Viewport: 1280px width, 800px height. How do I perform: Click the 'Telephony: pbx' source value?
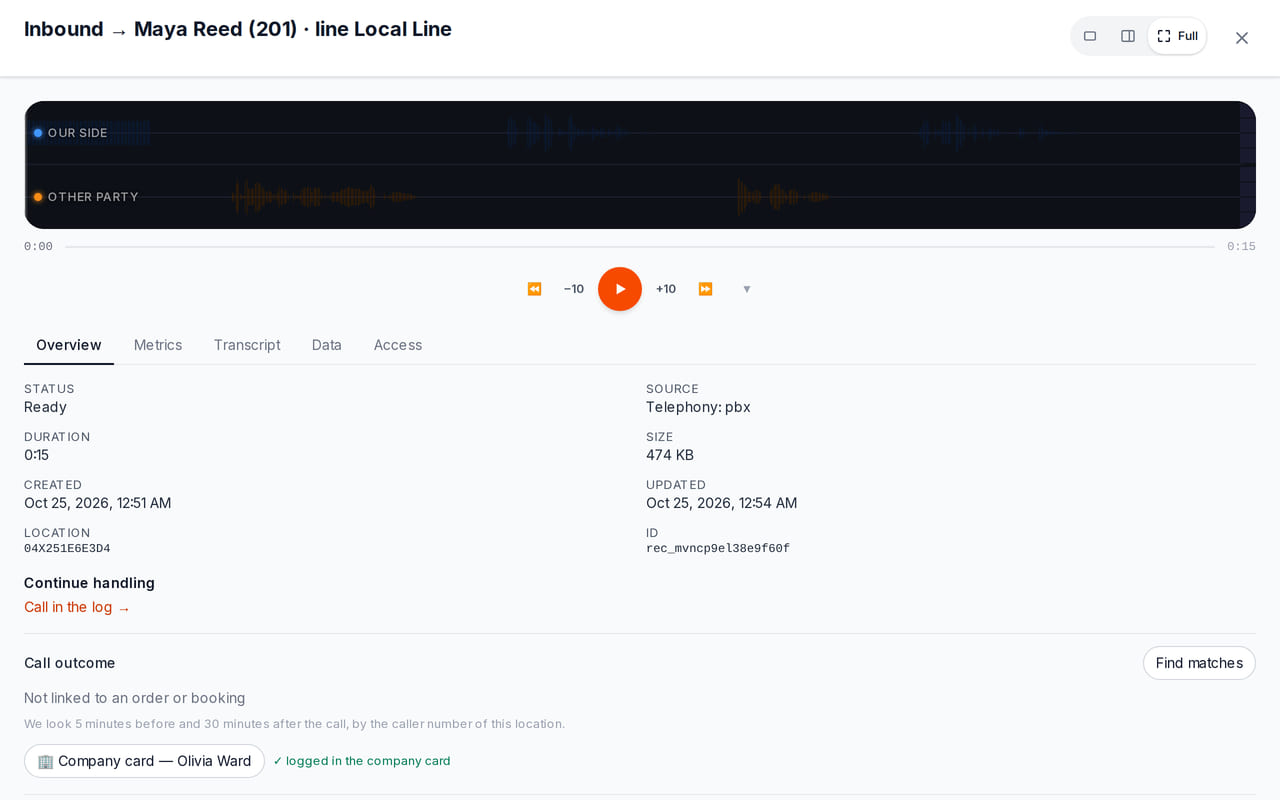pos(698,407)
